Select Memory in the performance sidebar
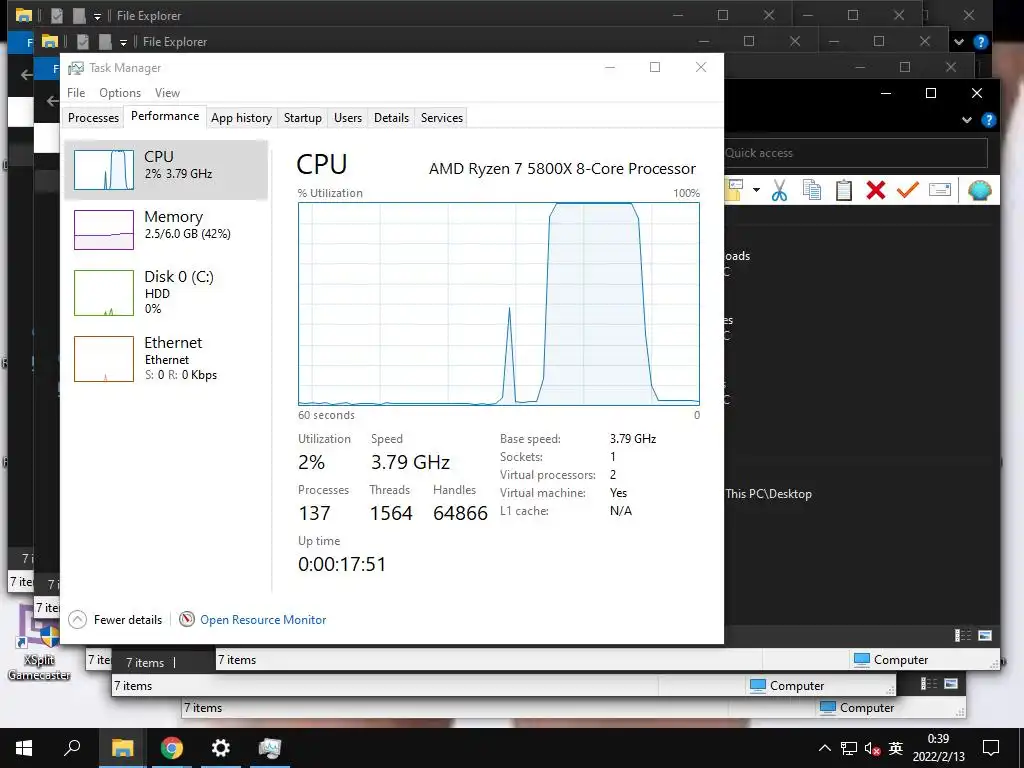This screenshot has height=768, width=1024. tap(166, 229)
